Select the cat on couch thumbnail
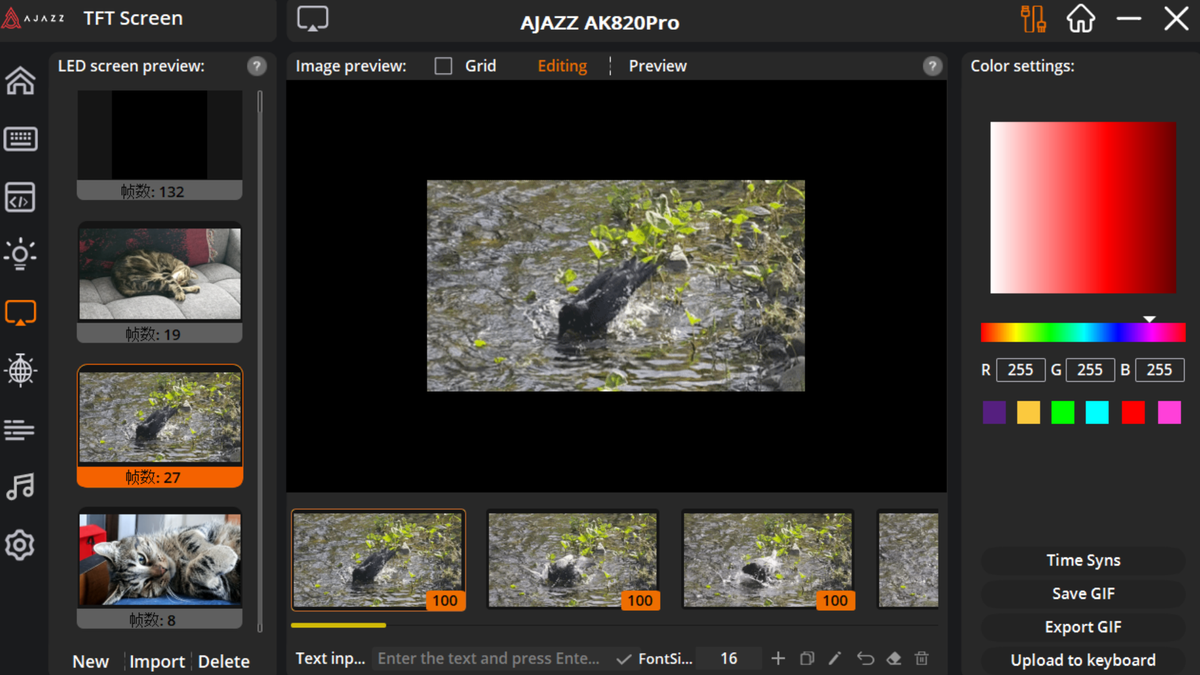Image resolution: width=1200 pixels, height=675 pixels. click(160, 274)
